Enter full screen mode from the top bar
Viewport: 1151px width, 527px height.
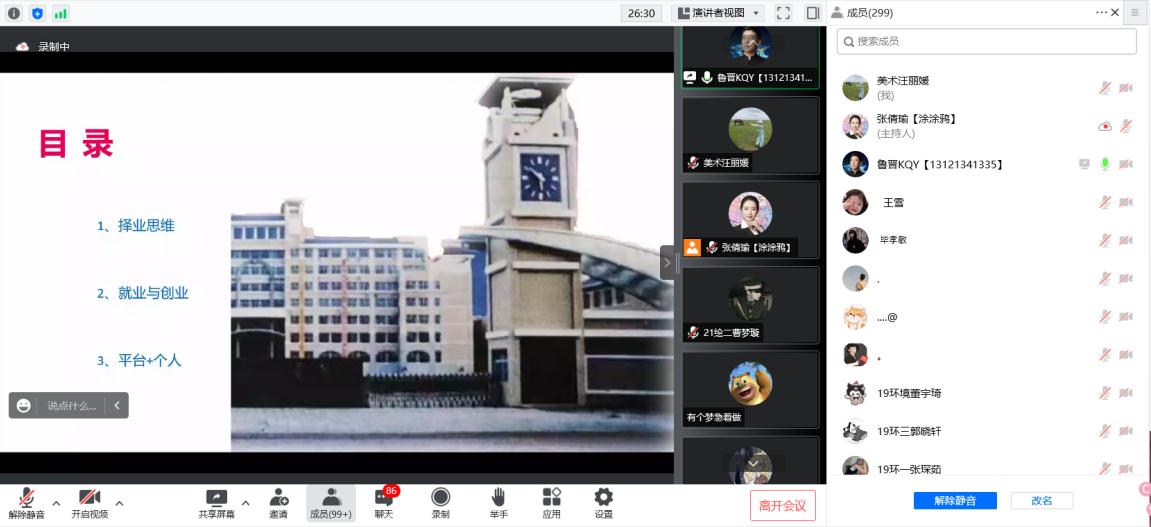click(x=783, y=13)
